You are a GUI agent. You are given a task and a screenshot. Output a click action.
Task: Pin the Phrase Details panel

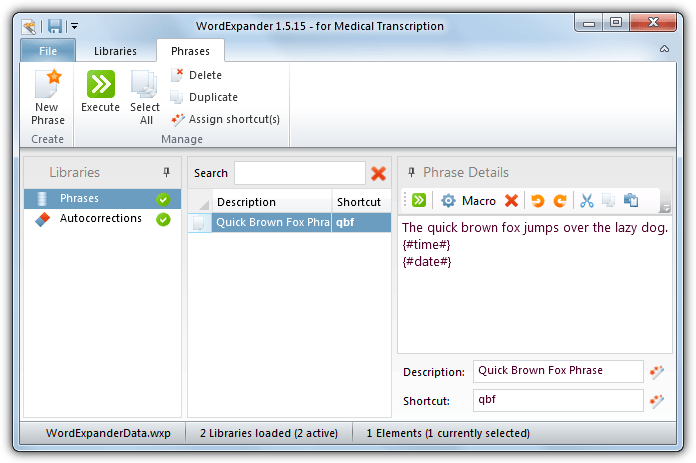(x=411, y=172)
